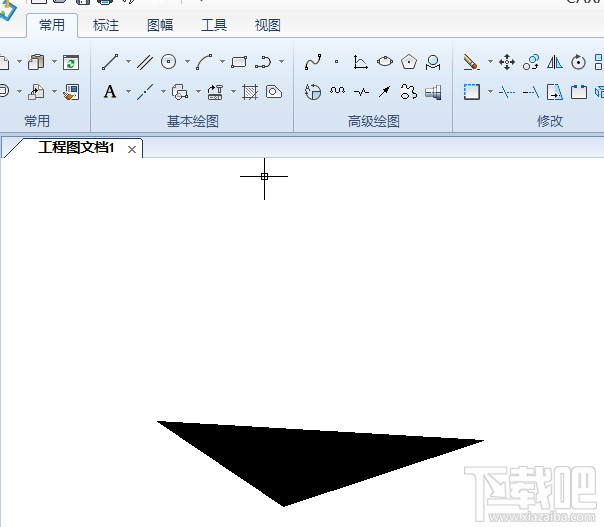Open the 图幅 ribbon tab
Image resolution: width=604 pixels, height=527 pixels.
160,25
